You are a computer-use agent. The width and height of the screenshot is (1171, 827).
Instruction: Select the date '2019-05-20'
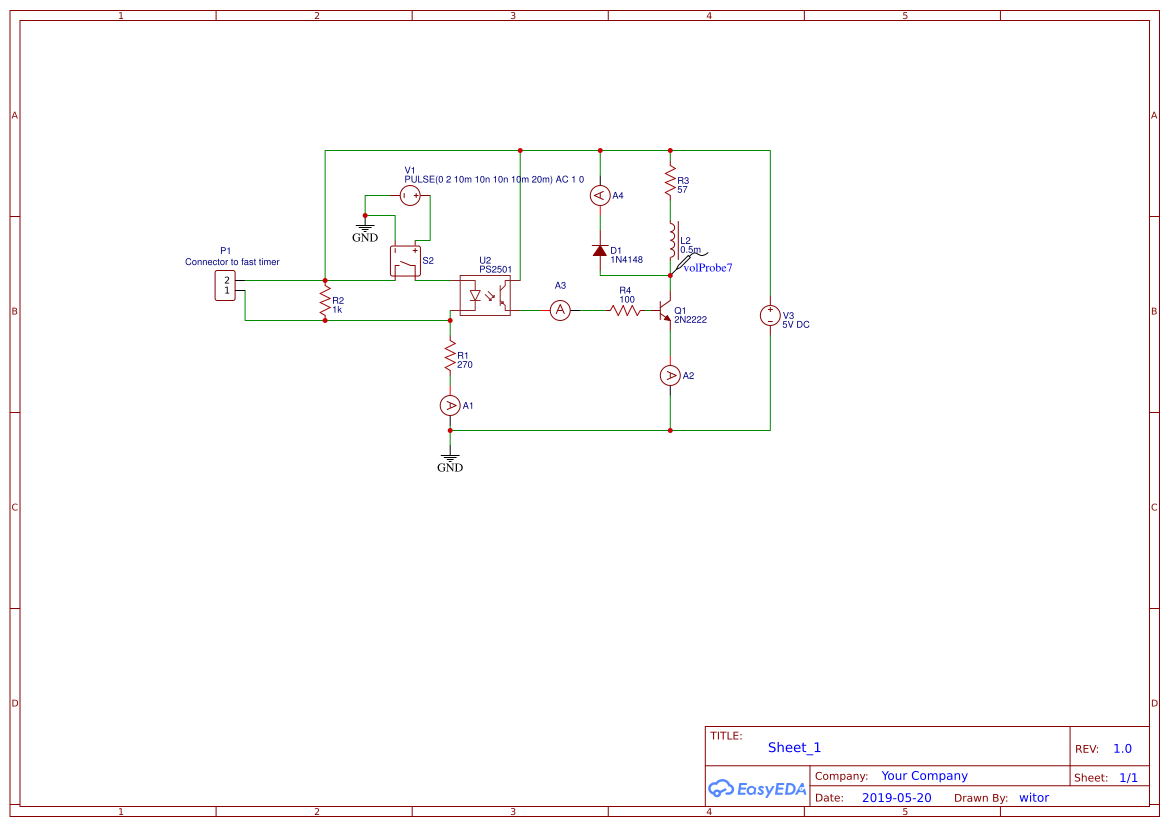[897, 798]
